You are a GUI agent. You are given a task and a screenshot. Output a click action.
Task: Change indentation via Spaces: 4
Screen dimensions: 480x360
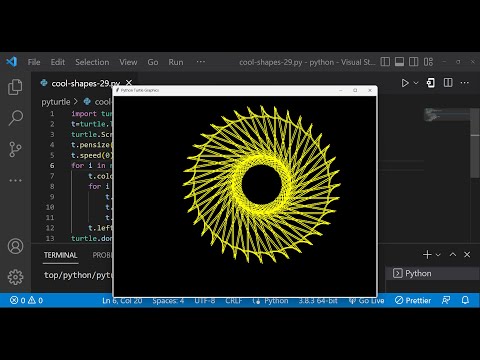click(x=168, y=300)
